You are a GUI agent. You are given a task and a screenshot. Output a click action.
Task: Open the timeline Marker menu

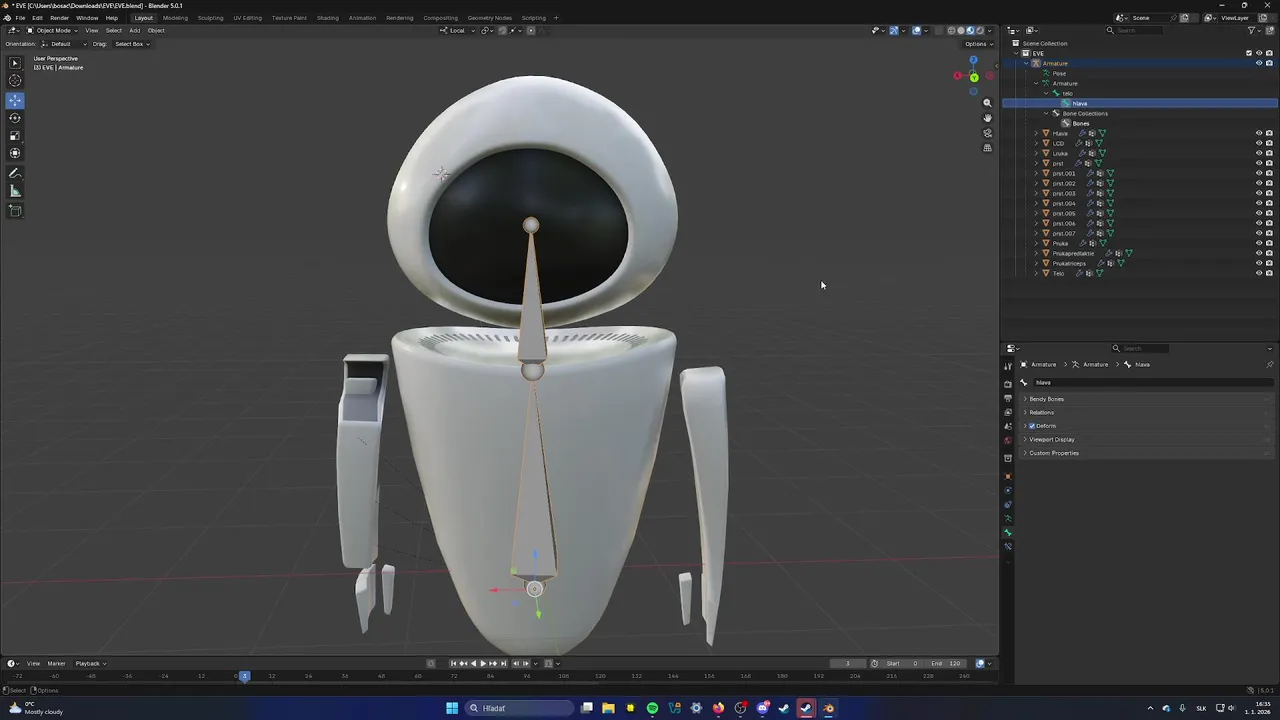pos(56,663)
